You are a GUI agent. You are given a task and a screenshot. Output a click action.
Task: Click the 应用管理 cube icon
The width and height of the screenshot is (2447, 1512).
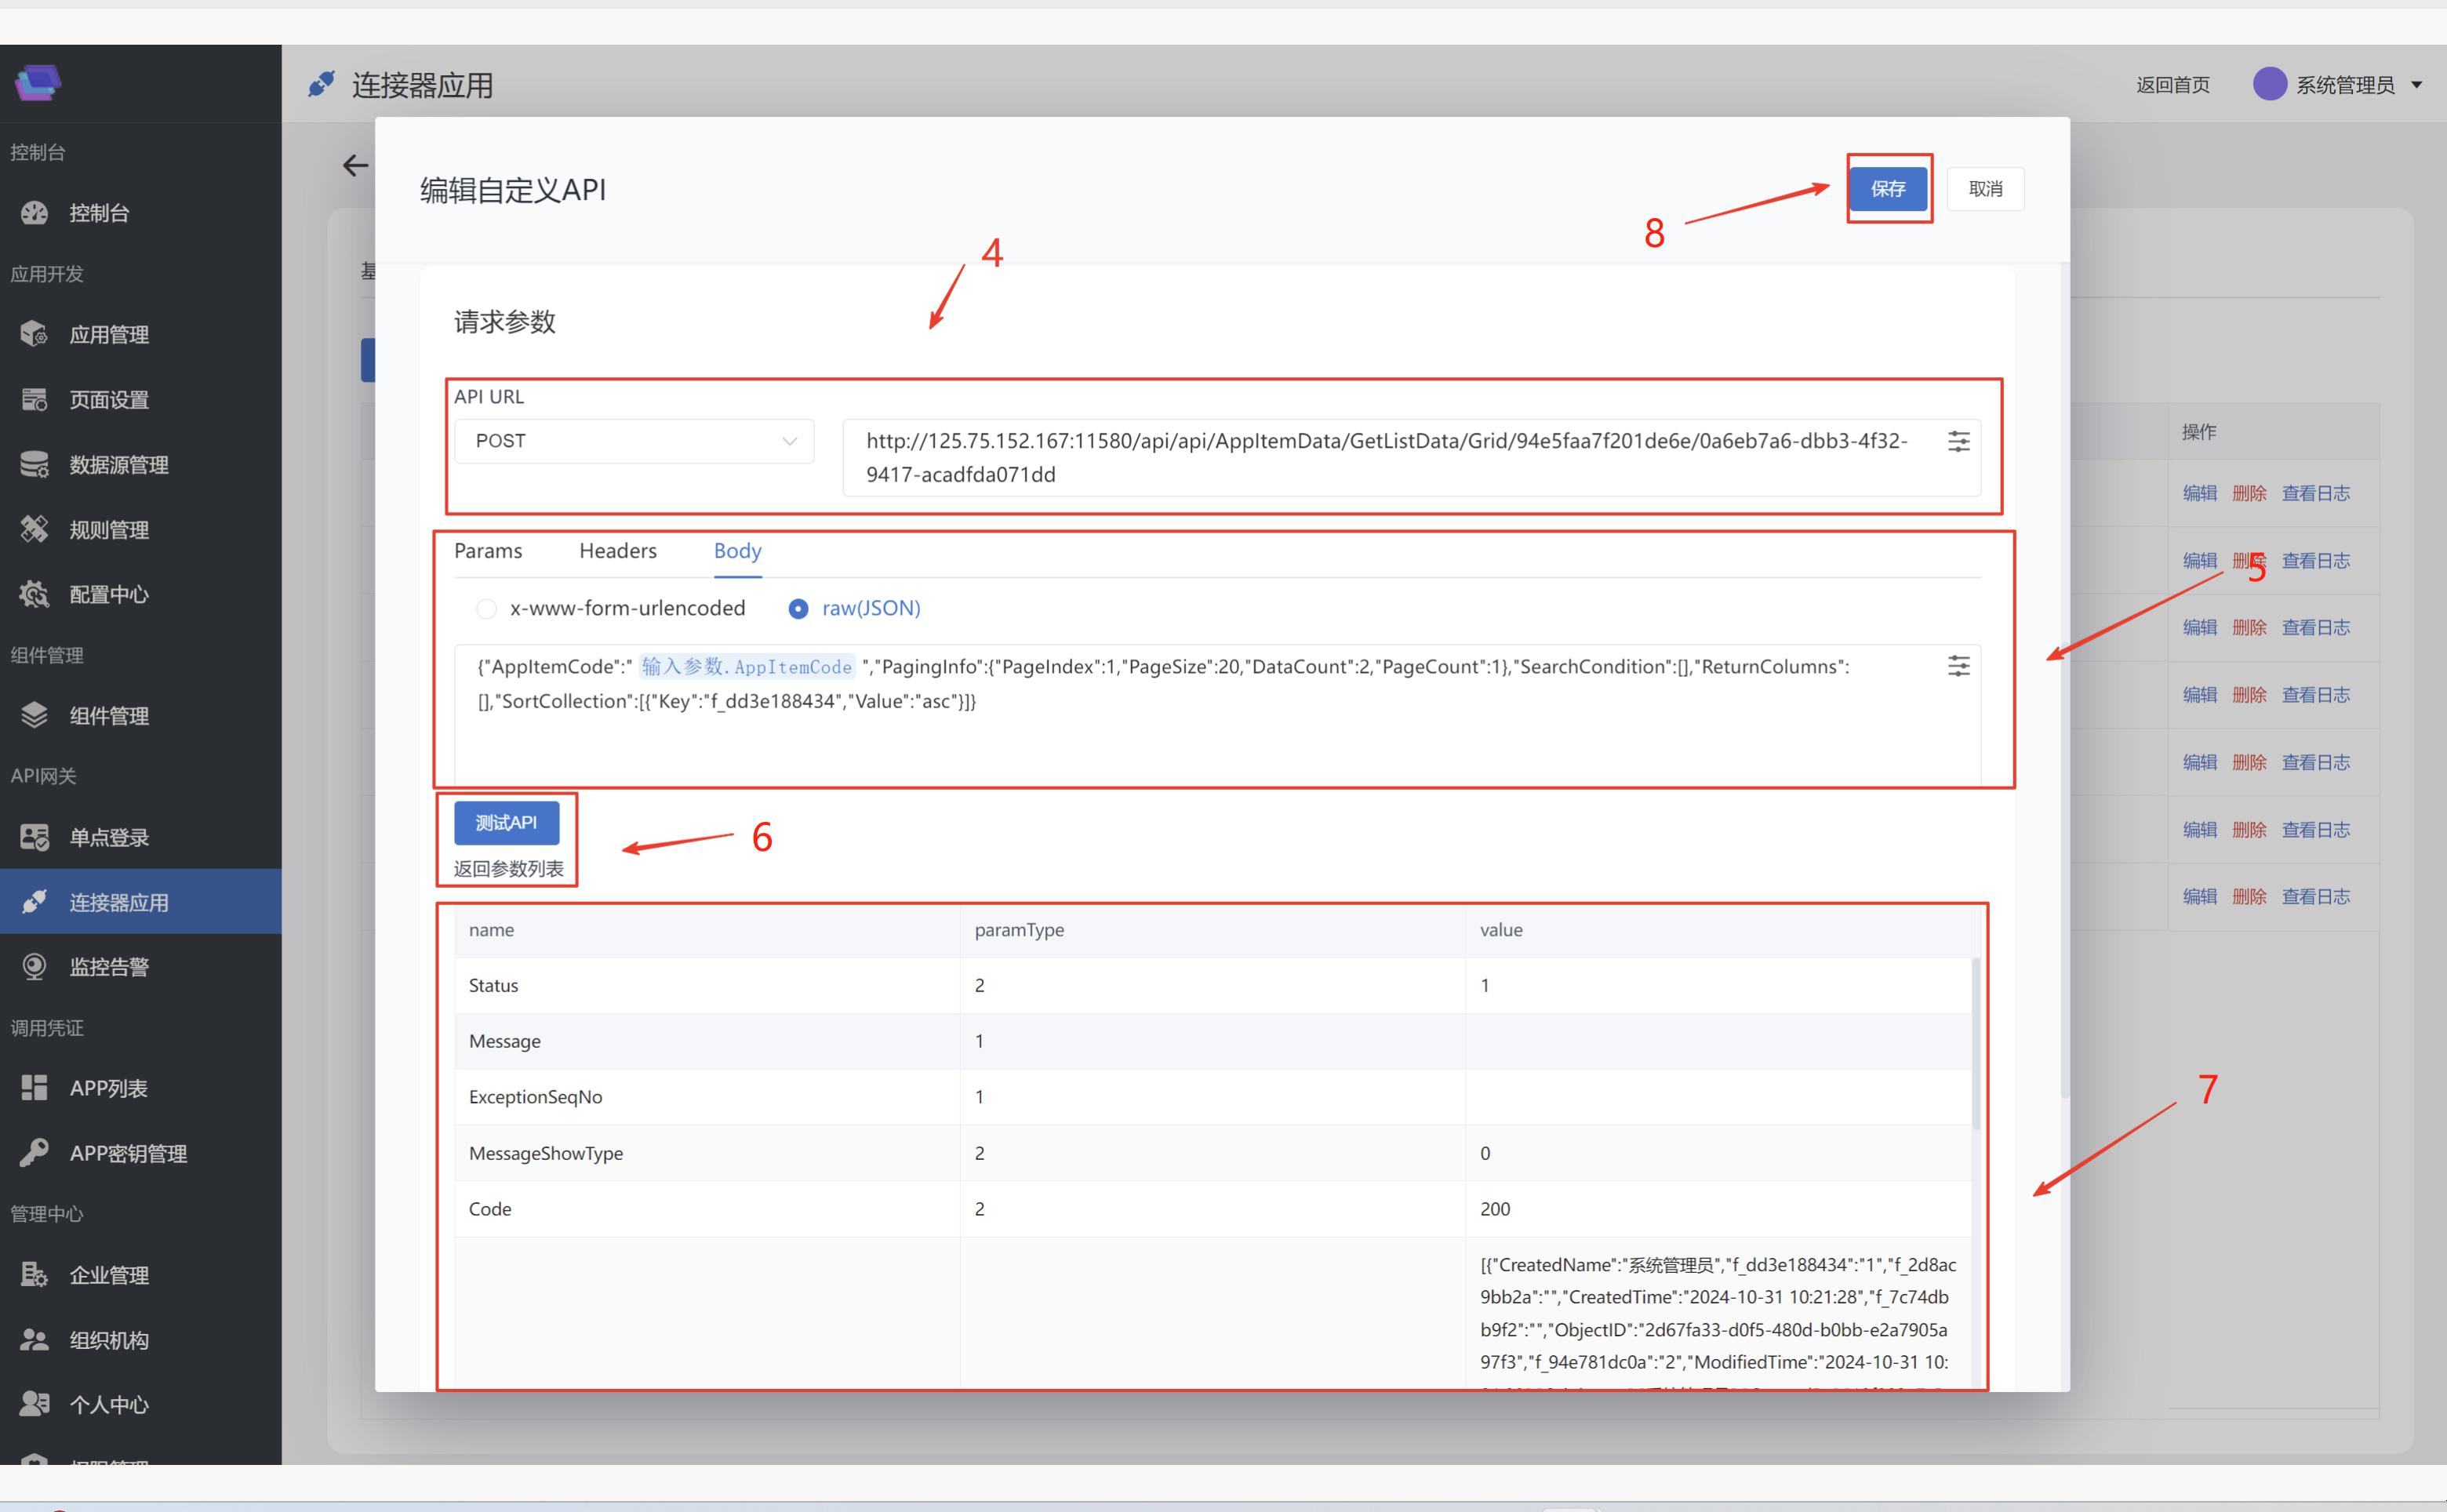35,334
